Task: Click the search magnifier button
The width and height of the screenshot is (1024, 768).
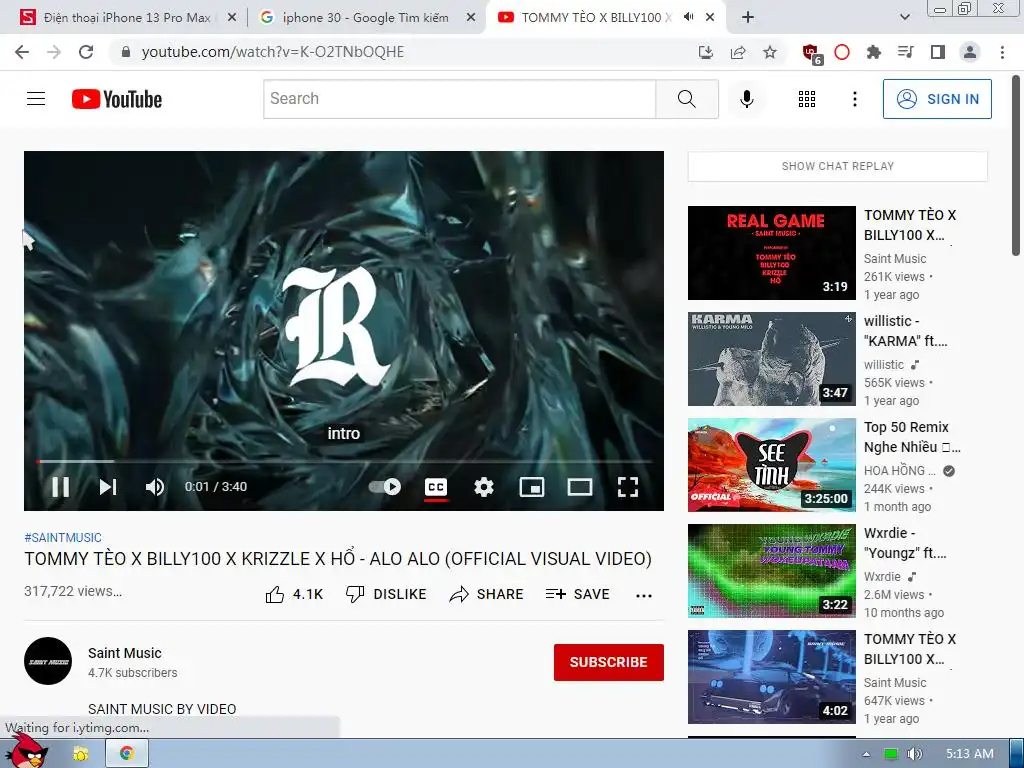Action: click(x=687, y=99)
